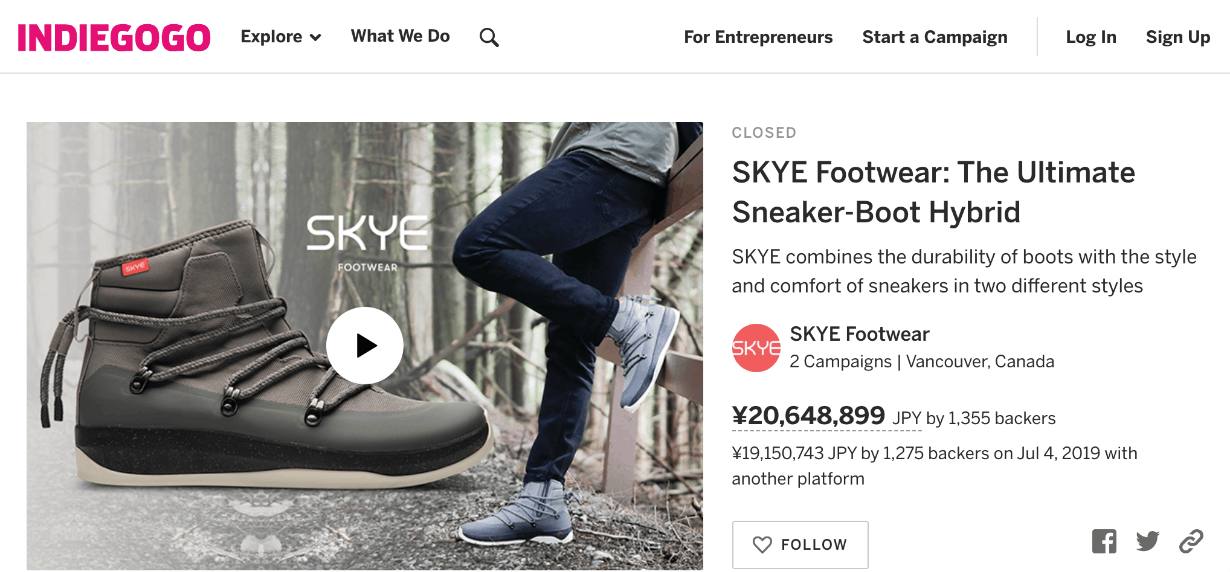
Task: Play the SKYE Footwear campaign video
Action: pyautogui.click(x=365, y=345)
